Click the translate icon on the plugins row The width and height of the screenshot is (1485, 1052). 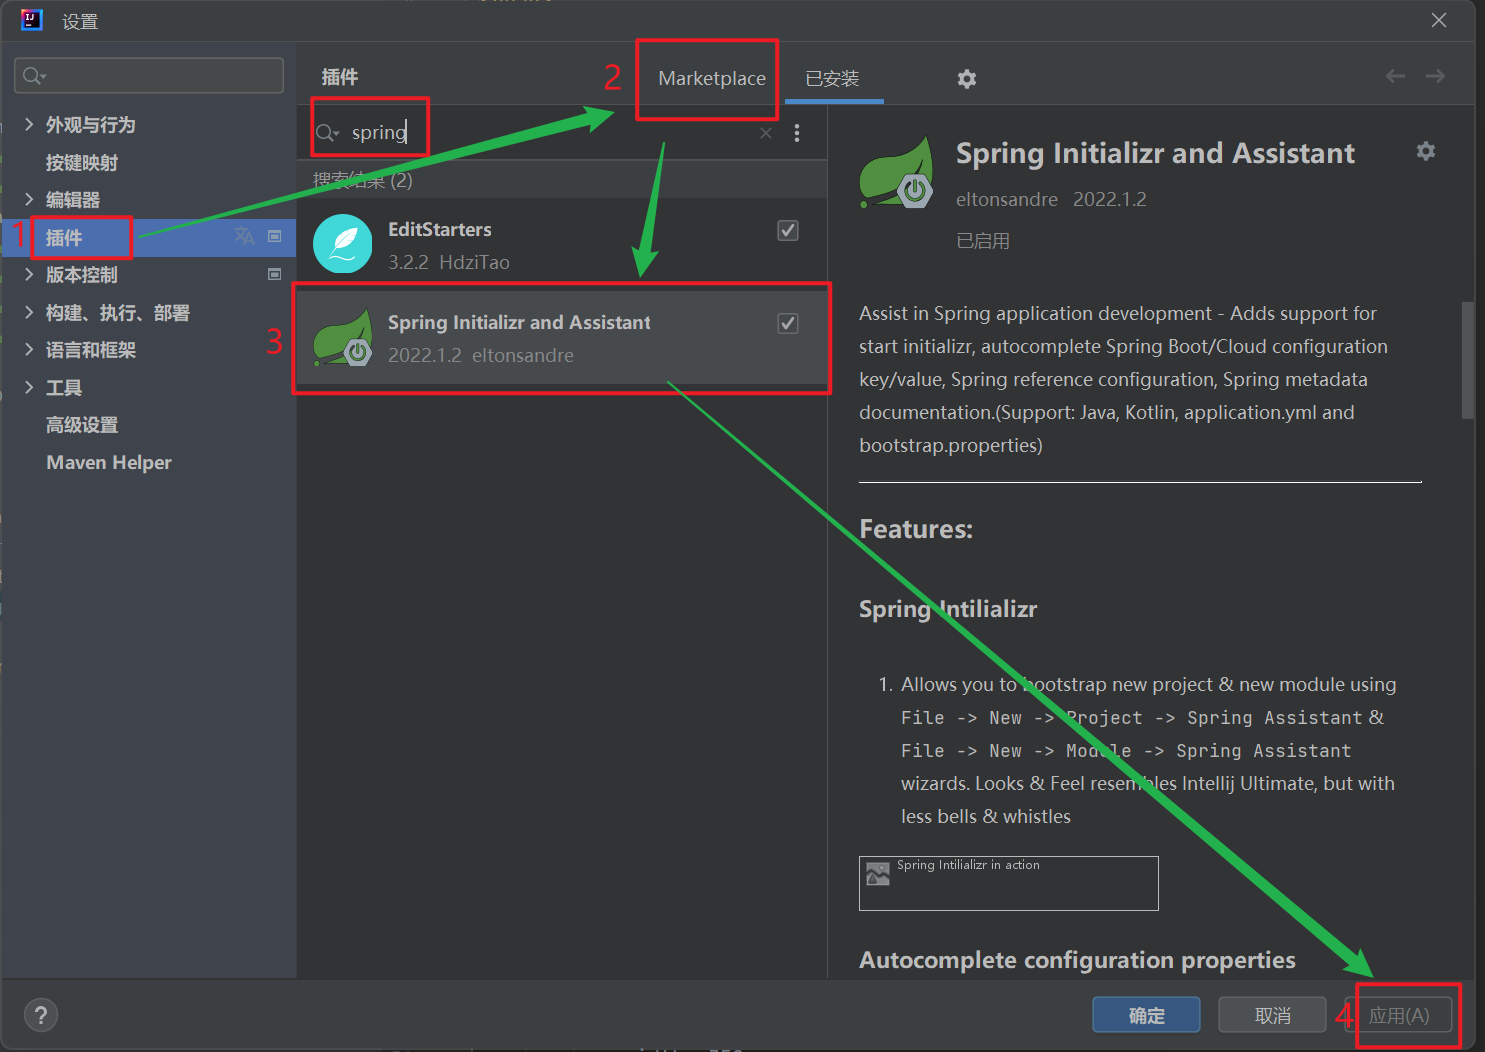pyautogui.click(x=244, y=236)
